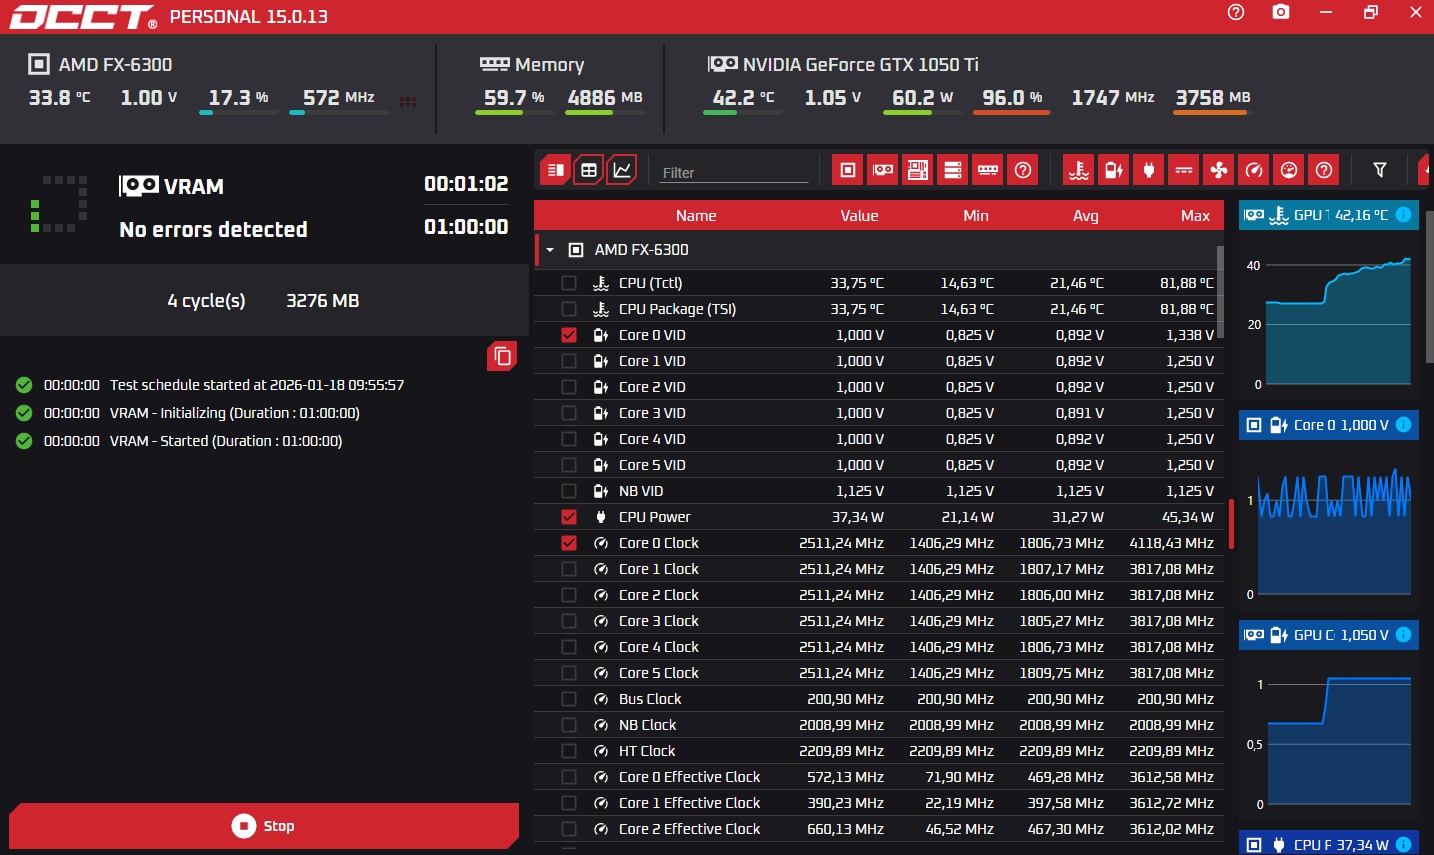Image resolution: width=1434 pixels, height=855 pixels.
Task: Sort the table by the Avg column
Action: pos(1086,216)
